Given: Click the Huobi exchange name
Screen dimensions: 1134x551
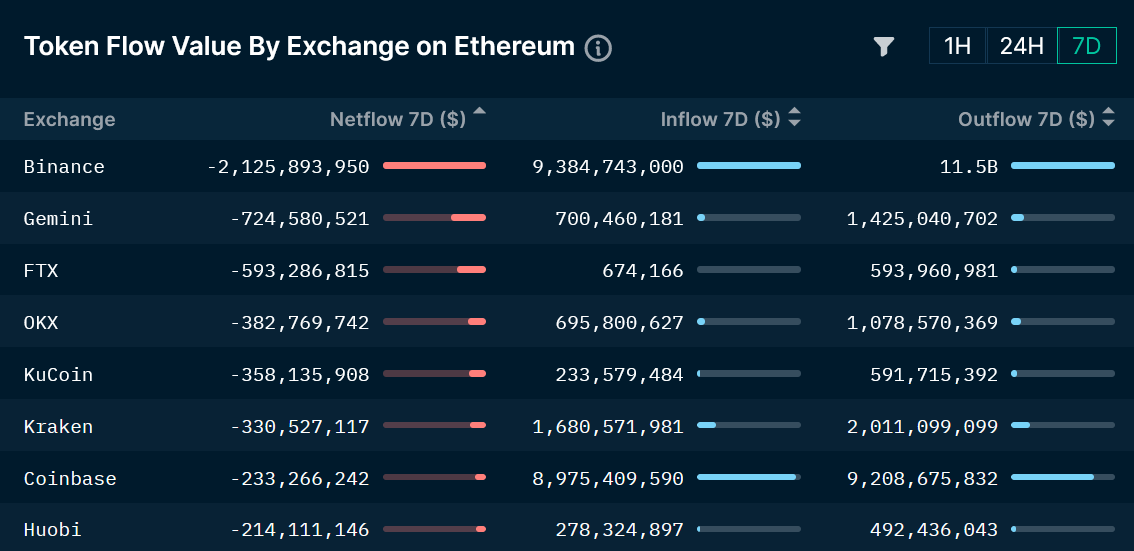Looking at the screenshot, I should (x=52, y=530).
